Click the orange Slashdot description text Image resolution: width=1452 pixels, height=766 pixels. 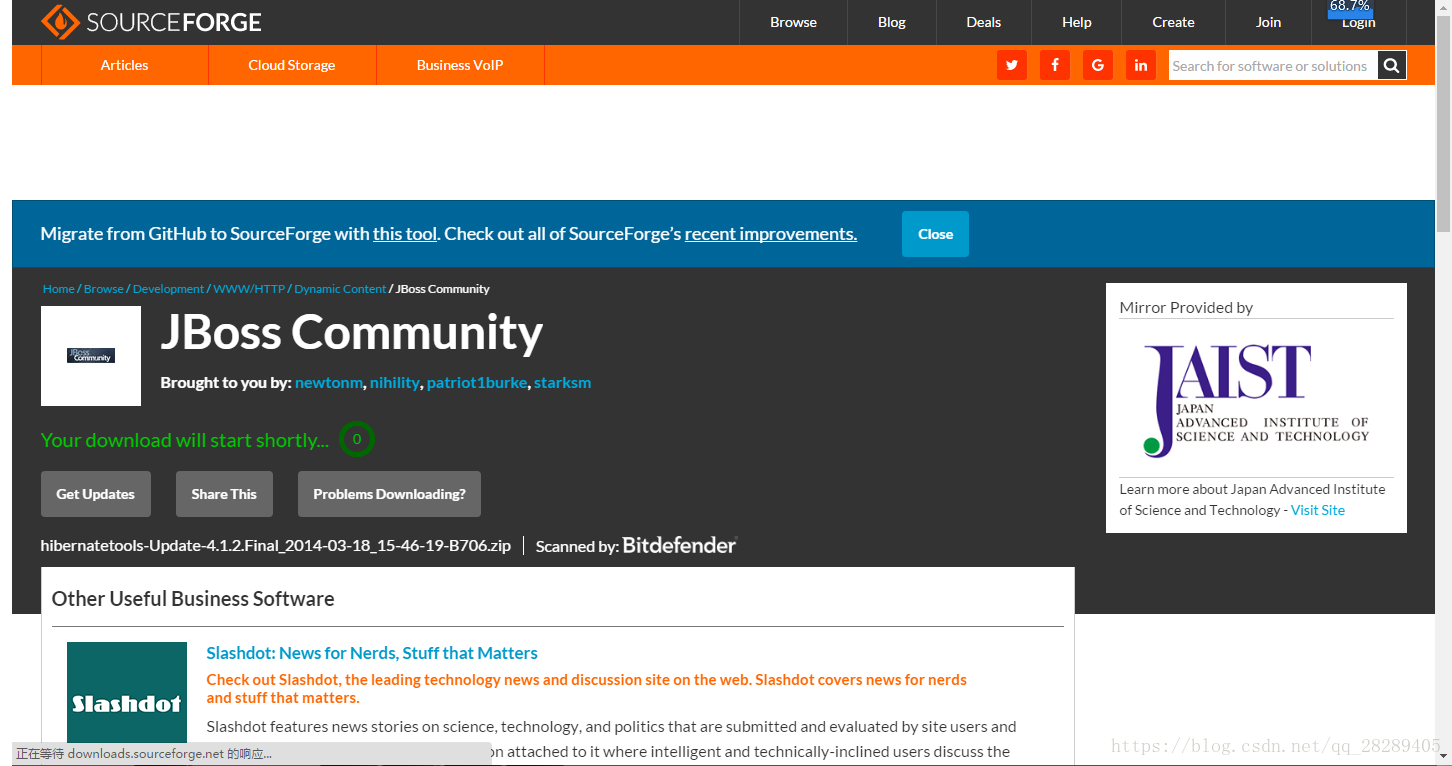pyautogui.click(x=586, y=688)
